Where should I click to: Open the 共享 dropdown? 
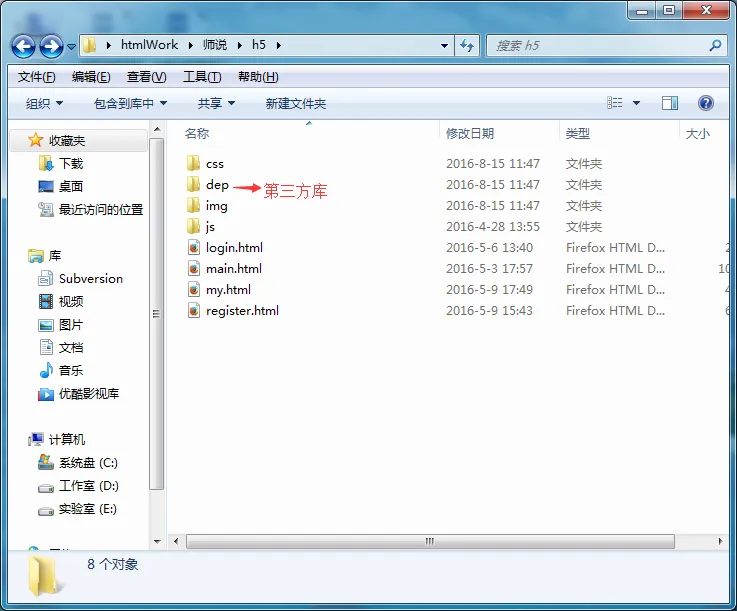[x=216, y=103]
